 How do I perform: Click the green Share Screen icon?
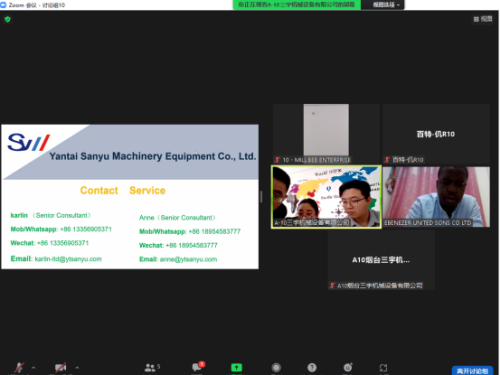pos(236,368)
